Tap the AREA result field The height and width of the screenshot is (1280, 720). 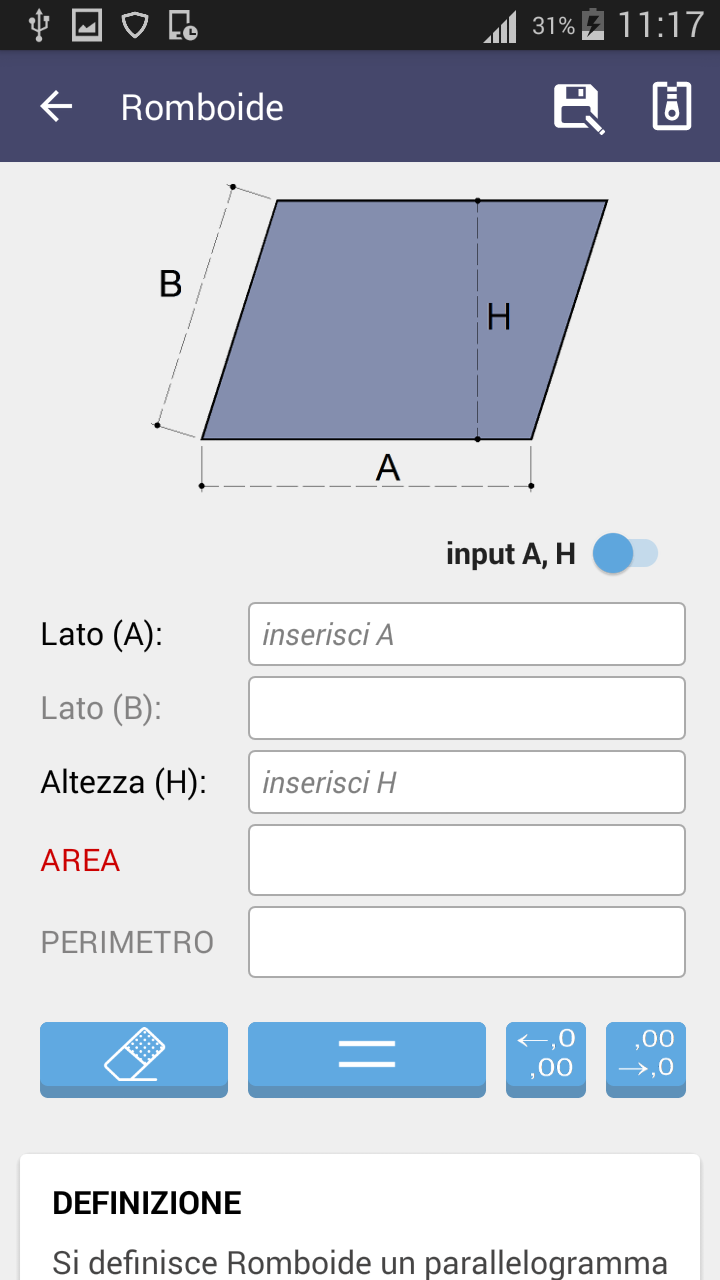pos(466,860)
